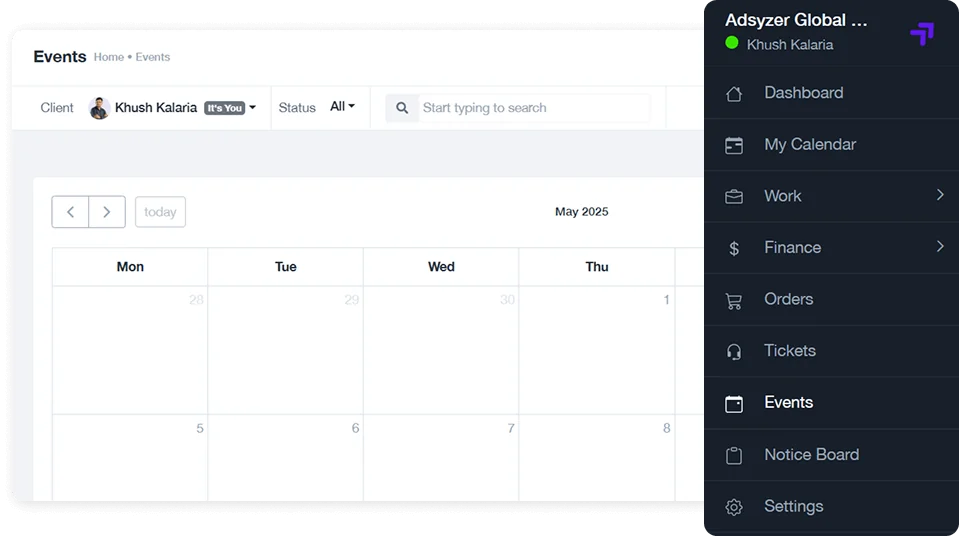Image resolution: width=959 pixels, height=536 pixels.
Task: Expand the Finance submenu chevron
Action: [940, 246]
